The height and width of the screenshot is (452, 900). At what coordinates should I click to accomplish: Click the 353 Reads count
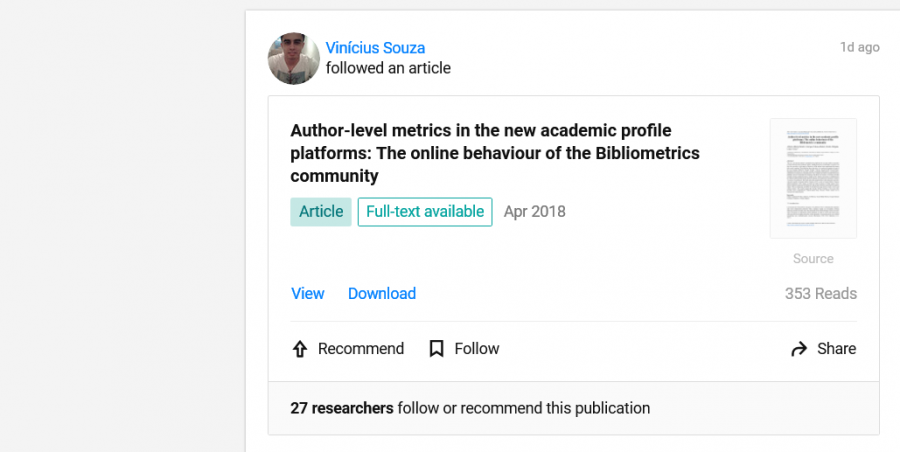click(820, 294)
